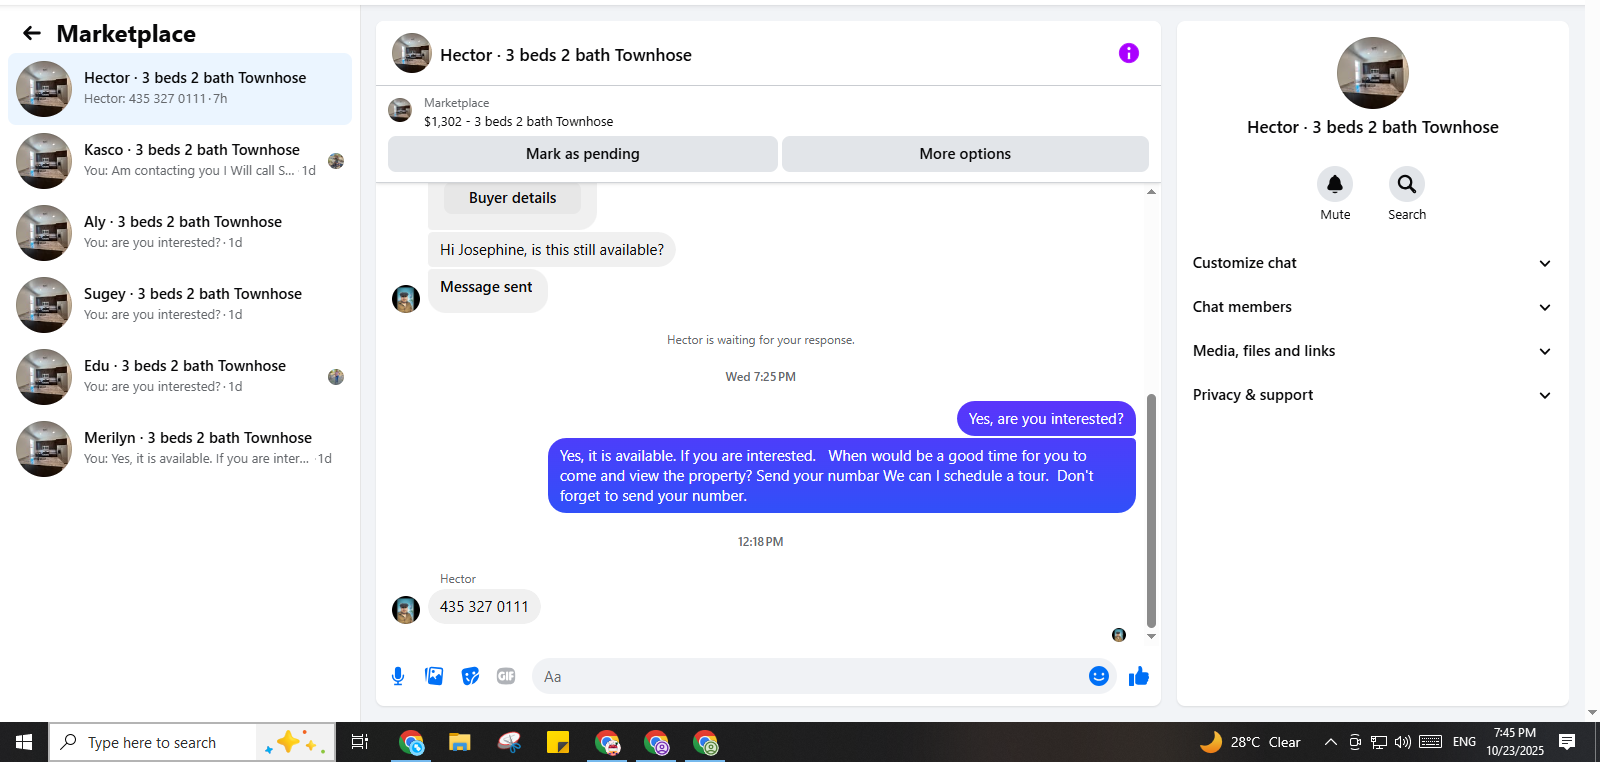Attach a file using the photo icon
1600x762 pixels.
tap(434, 676)
